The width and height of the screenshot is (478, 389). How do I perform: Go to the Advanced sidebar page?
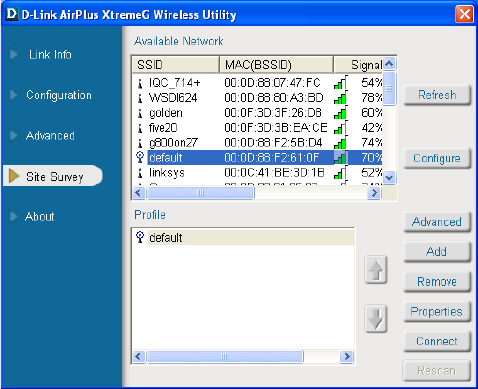point(50,136)
